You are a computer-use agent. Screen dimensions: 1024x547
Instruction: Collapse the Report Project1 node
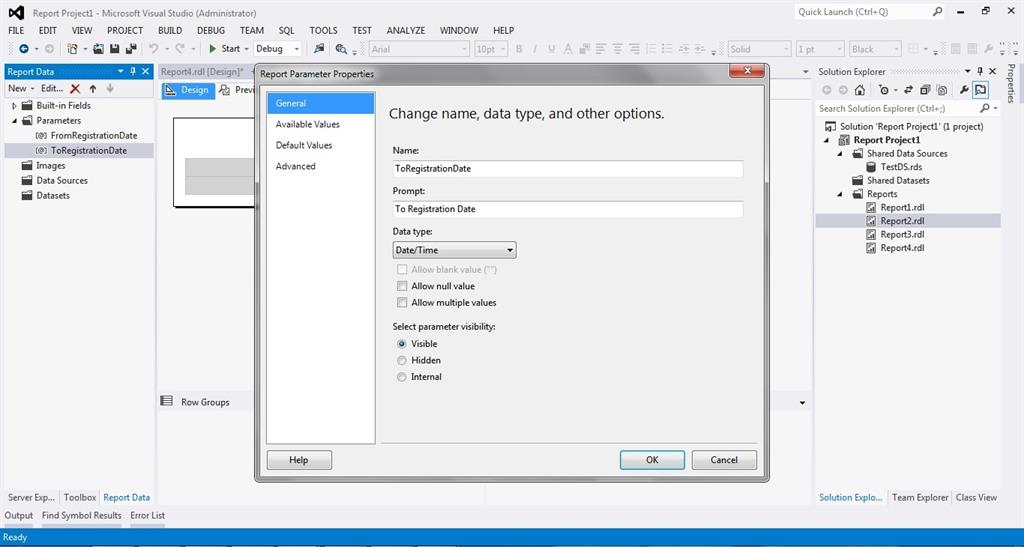pos(826,140)
